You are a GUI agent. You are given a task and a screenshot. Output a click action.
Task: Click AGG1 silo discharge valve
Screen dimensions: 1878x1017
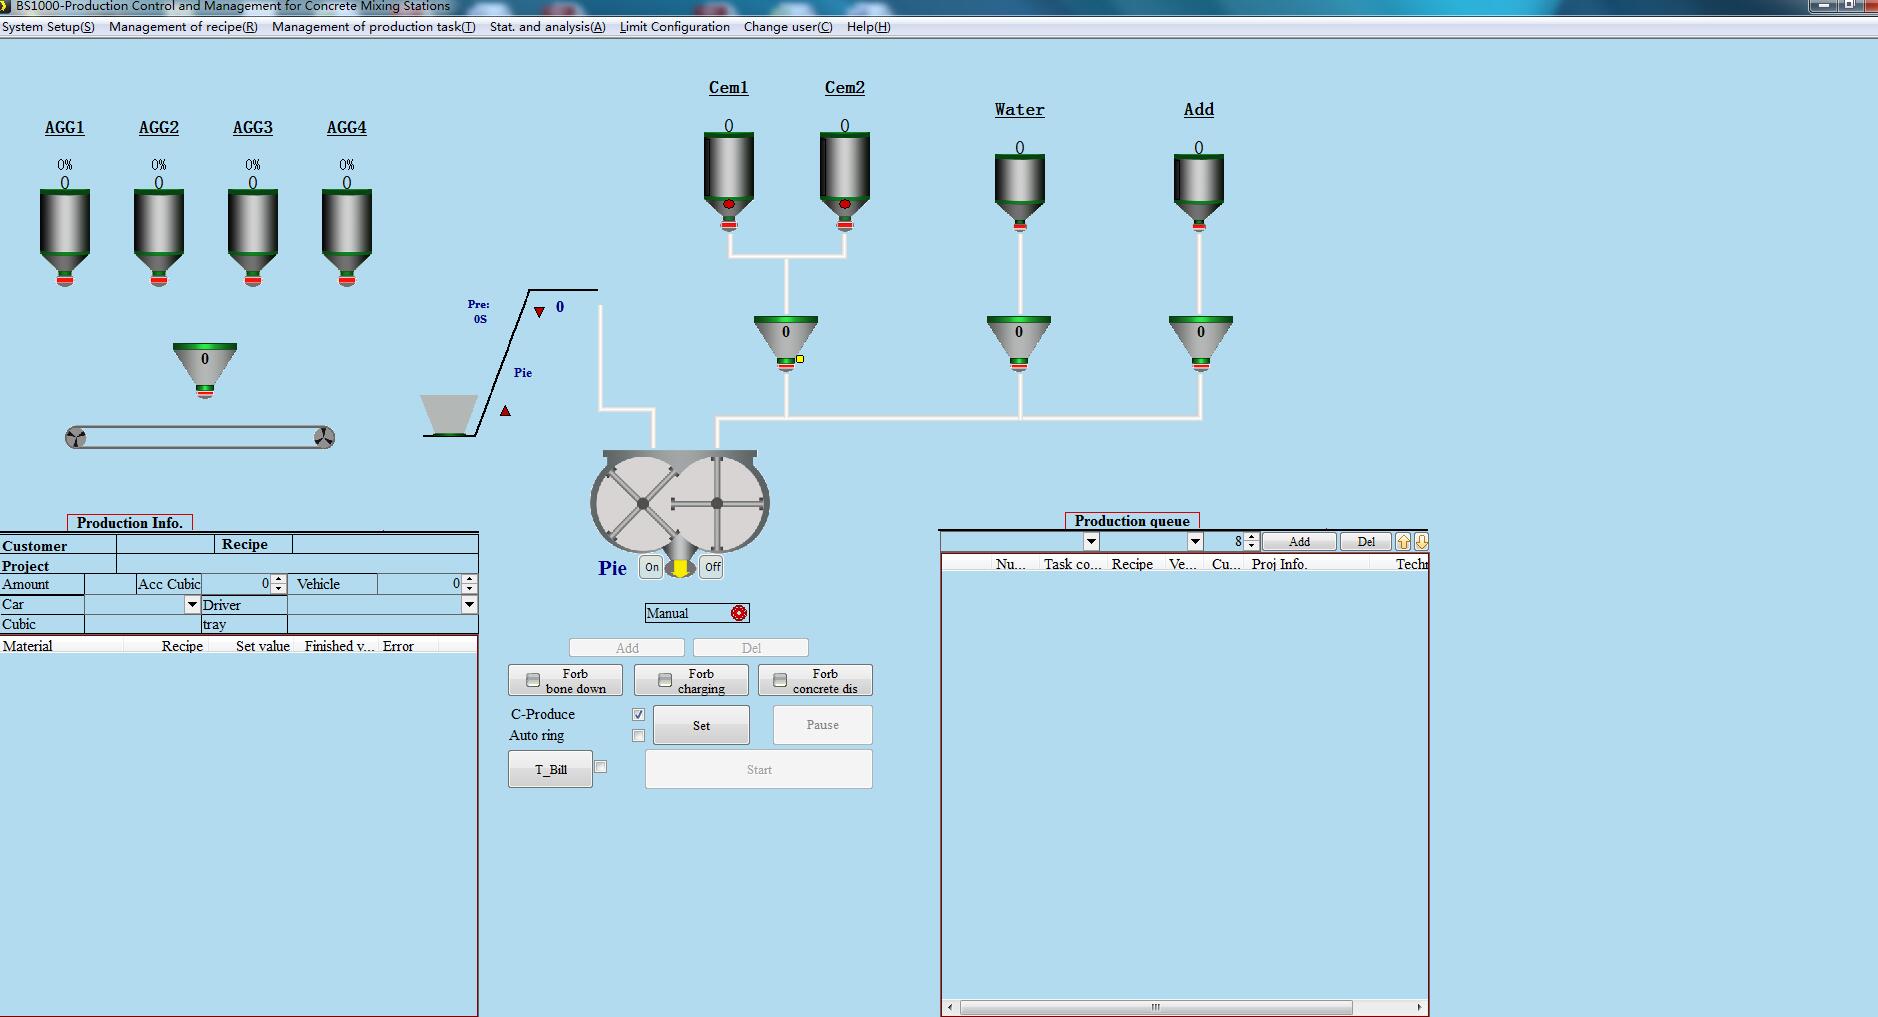[65, 280]
